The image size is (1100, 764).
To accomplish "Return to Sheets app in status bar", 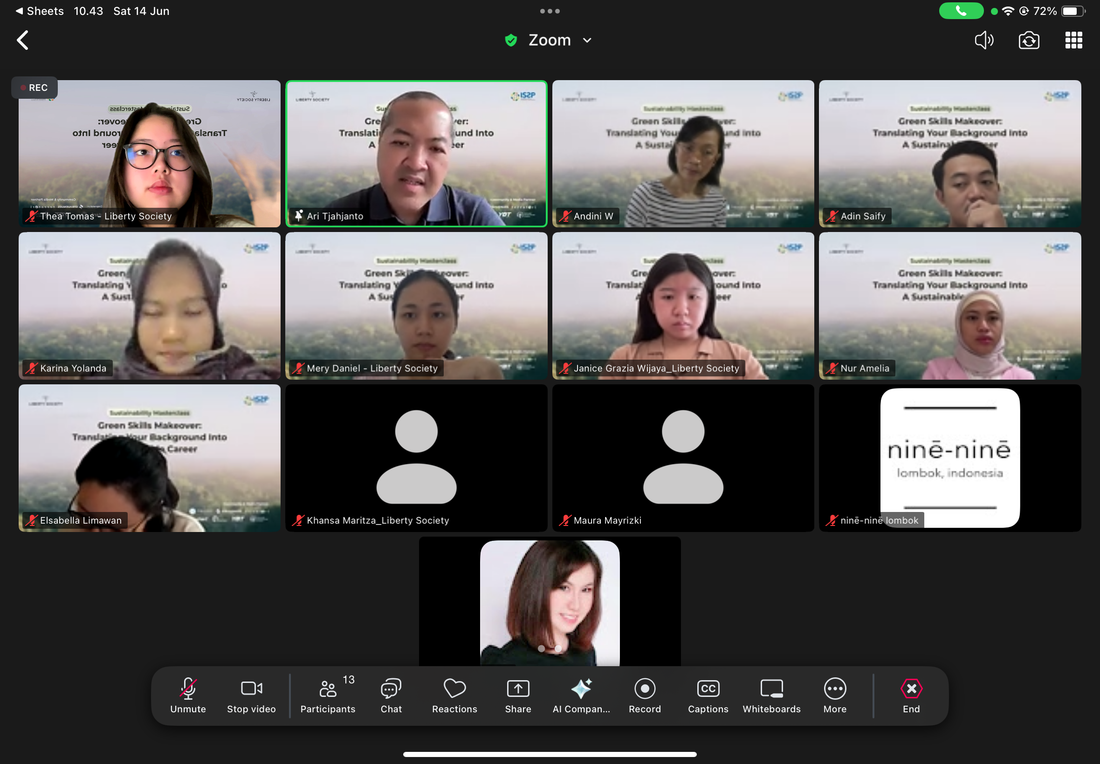I will point(38,11).
